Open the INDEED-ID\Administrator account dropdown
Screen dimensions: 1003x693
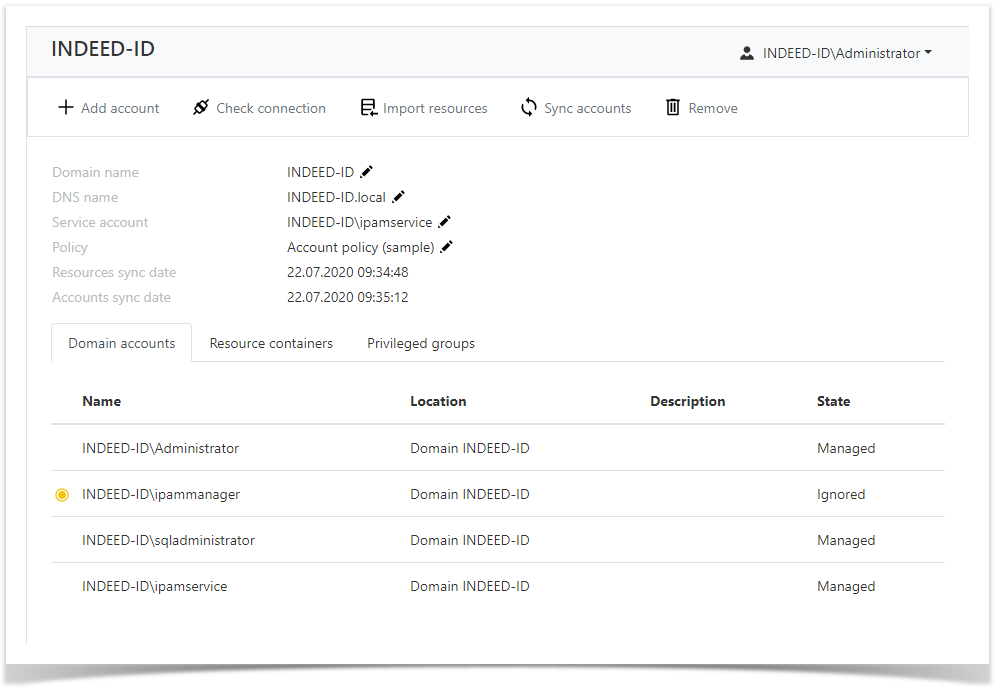(845, 53)
